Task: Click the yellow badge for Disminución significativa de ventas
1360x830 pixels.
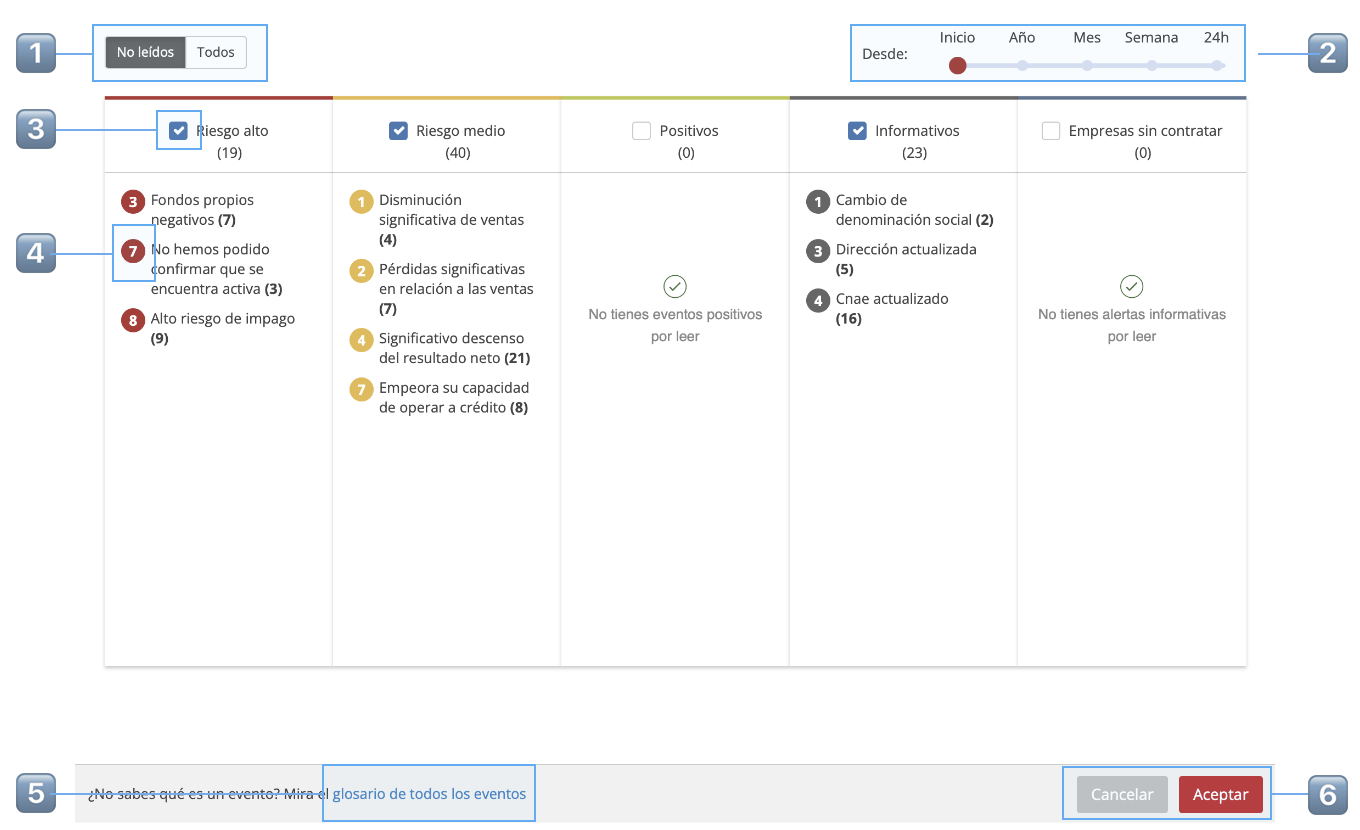Action: [x=361, y=201]
